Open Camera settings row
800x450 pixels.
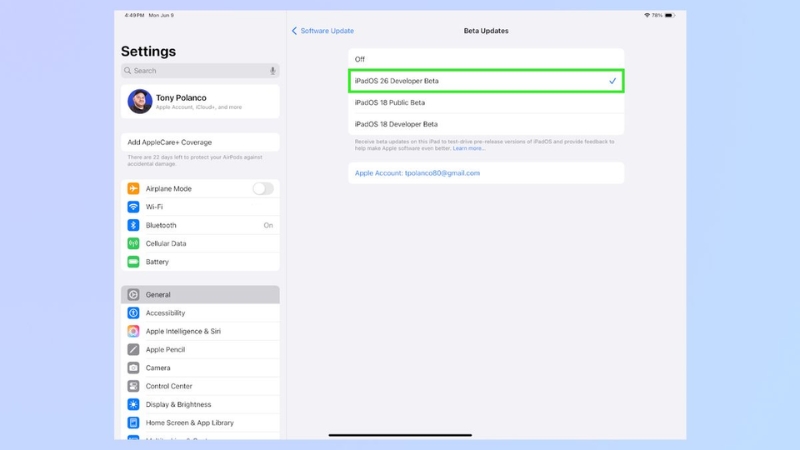[x=200, y=368]
